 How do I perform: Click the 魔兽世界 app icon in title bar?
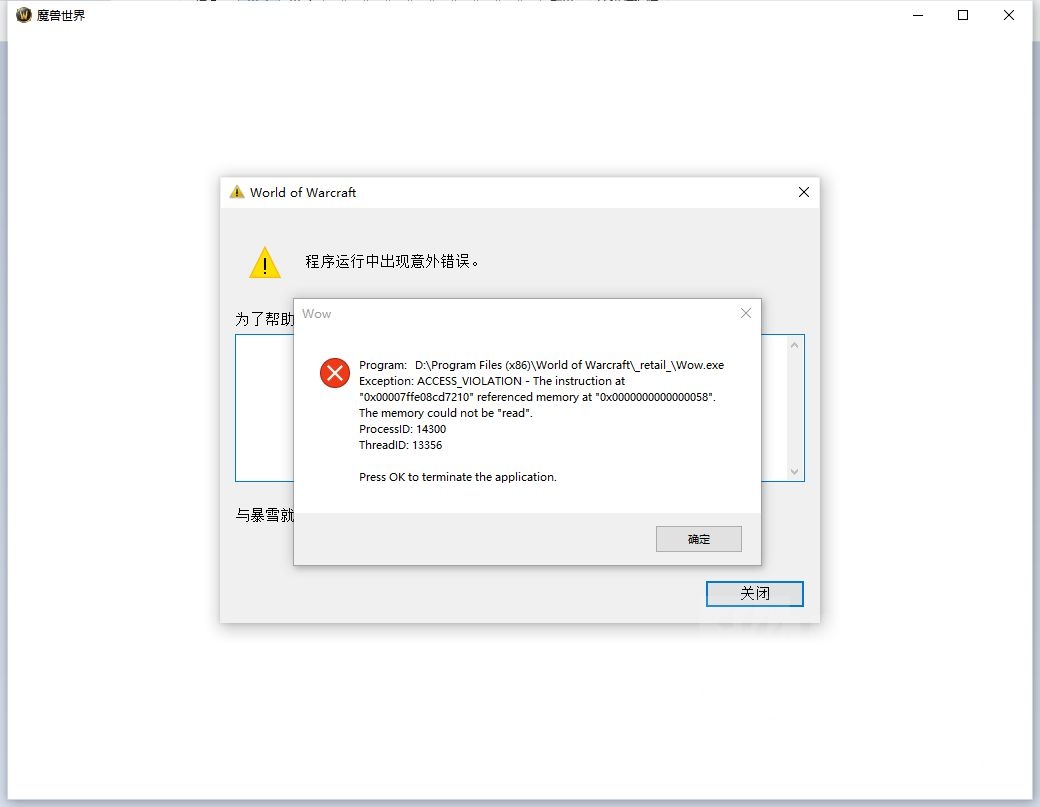click(x=23, y=15)
